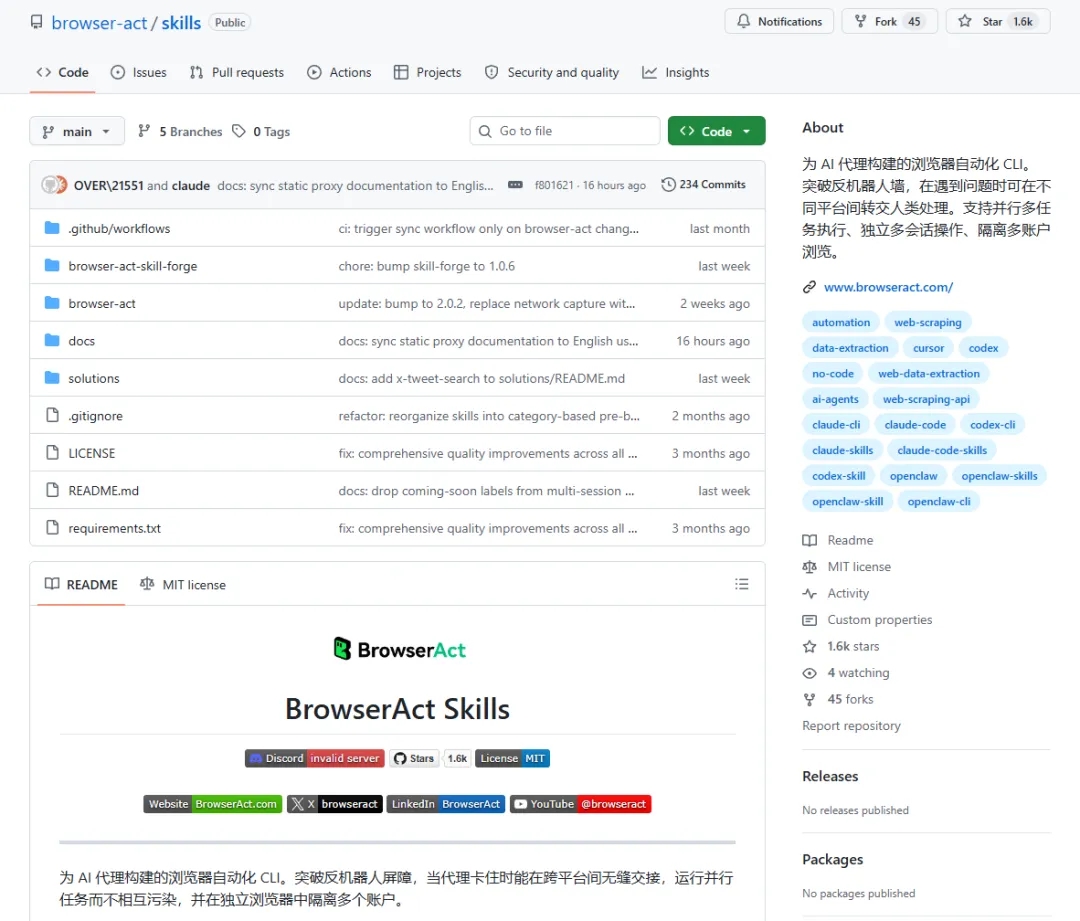Open the Readme sidebar link

pyautogui.click(x=838, y=540)
